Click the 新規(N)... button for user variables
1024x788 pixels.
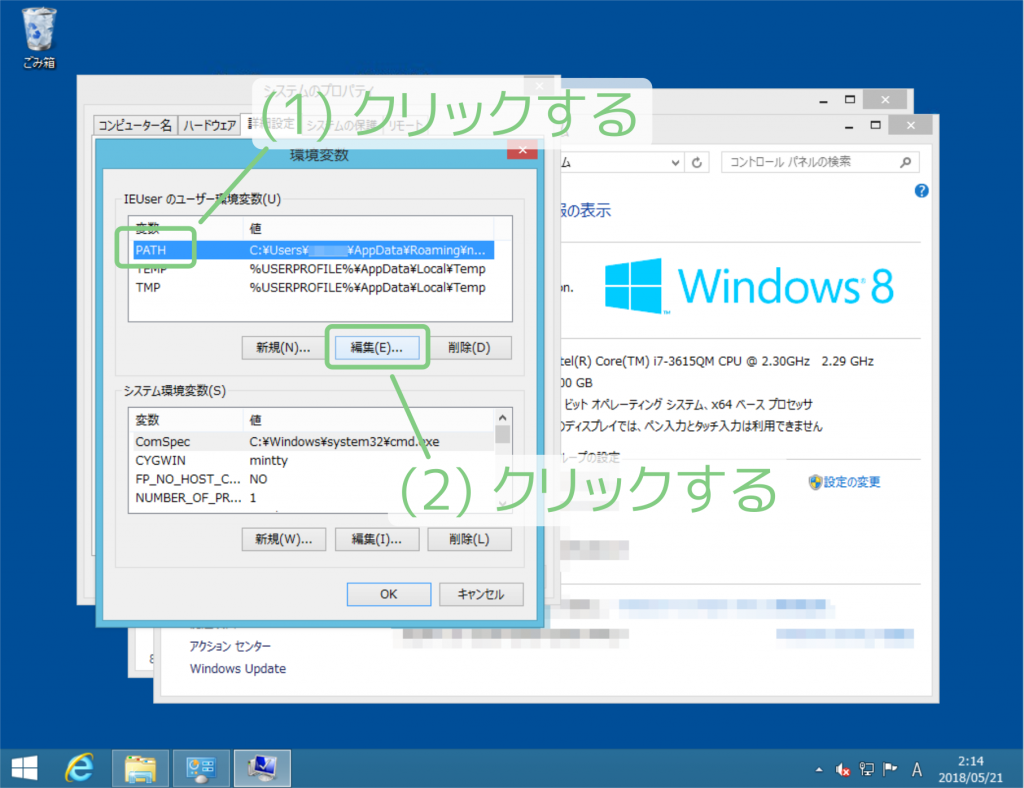click(283, 347)
